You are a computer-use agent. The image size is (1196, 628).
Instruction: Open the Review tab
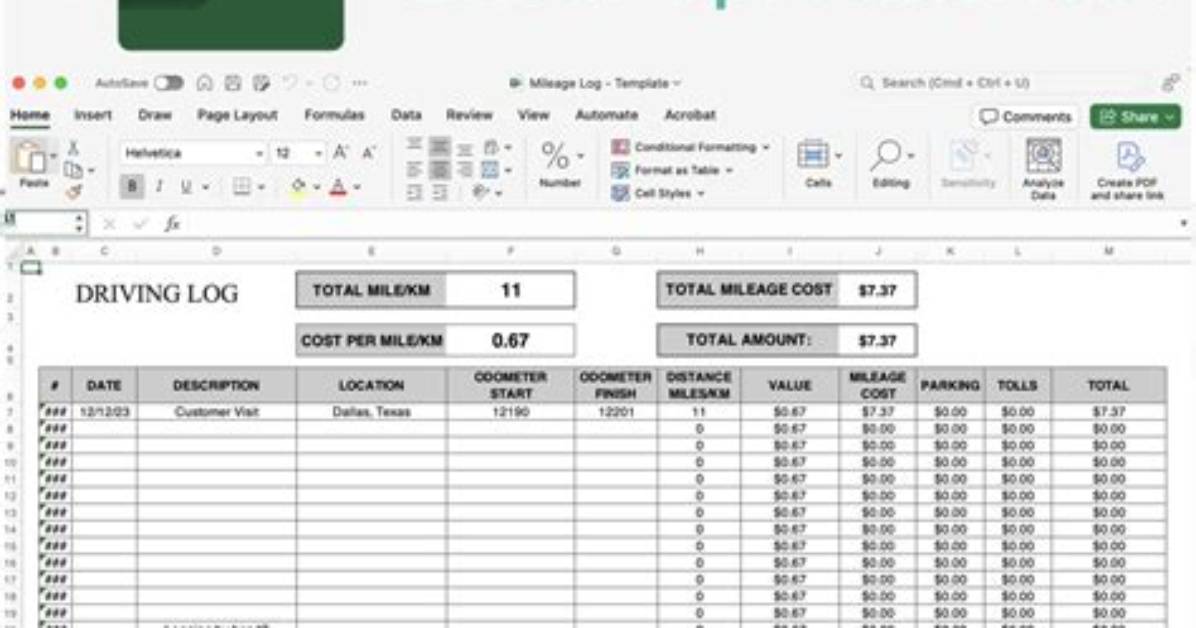[469, 115]
